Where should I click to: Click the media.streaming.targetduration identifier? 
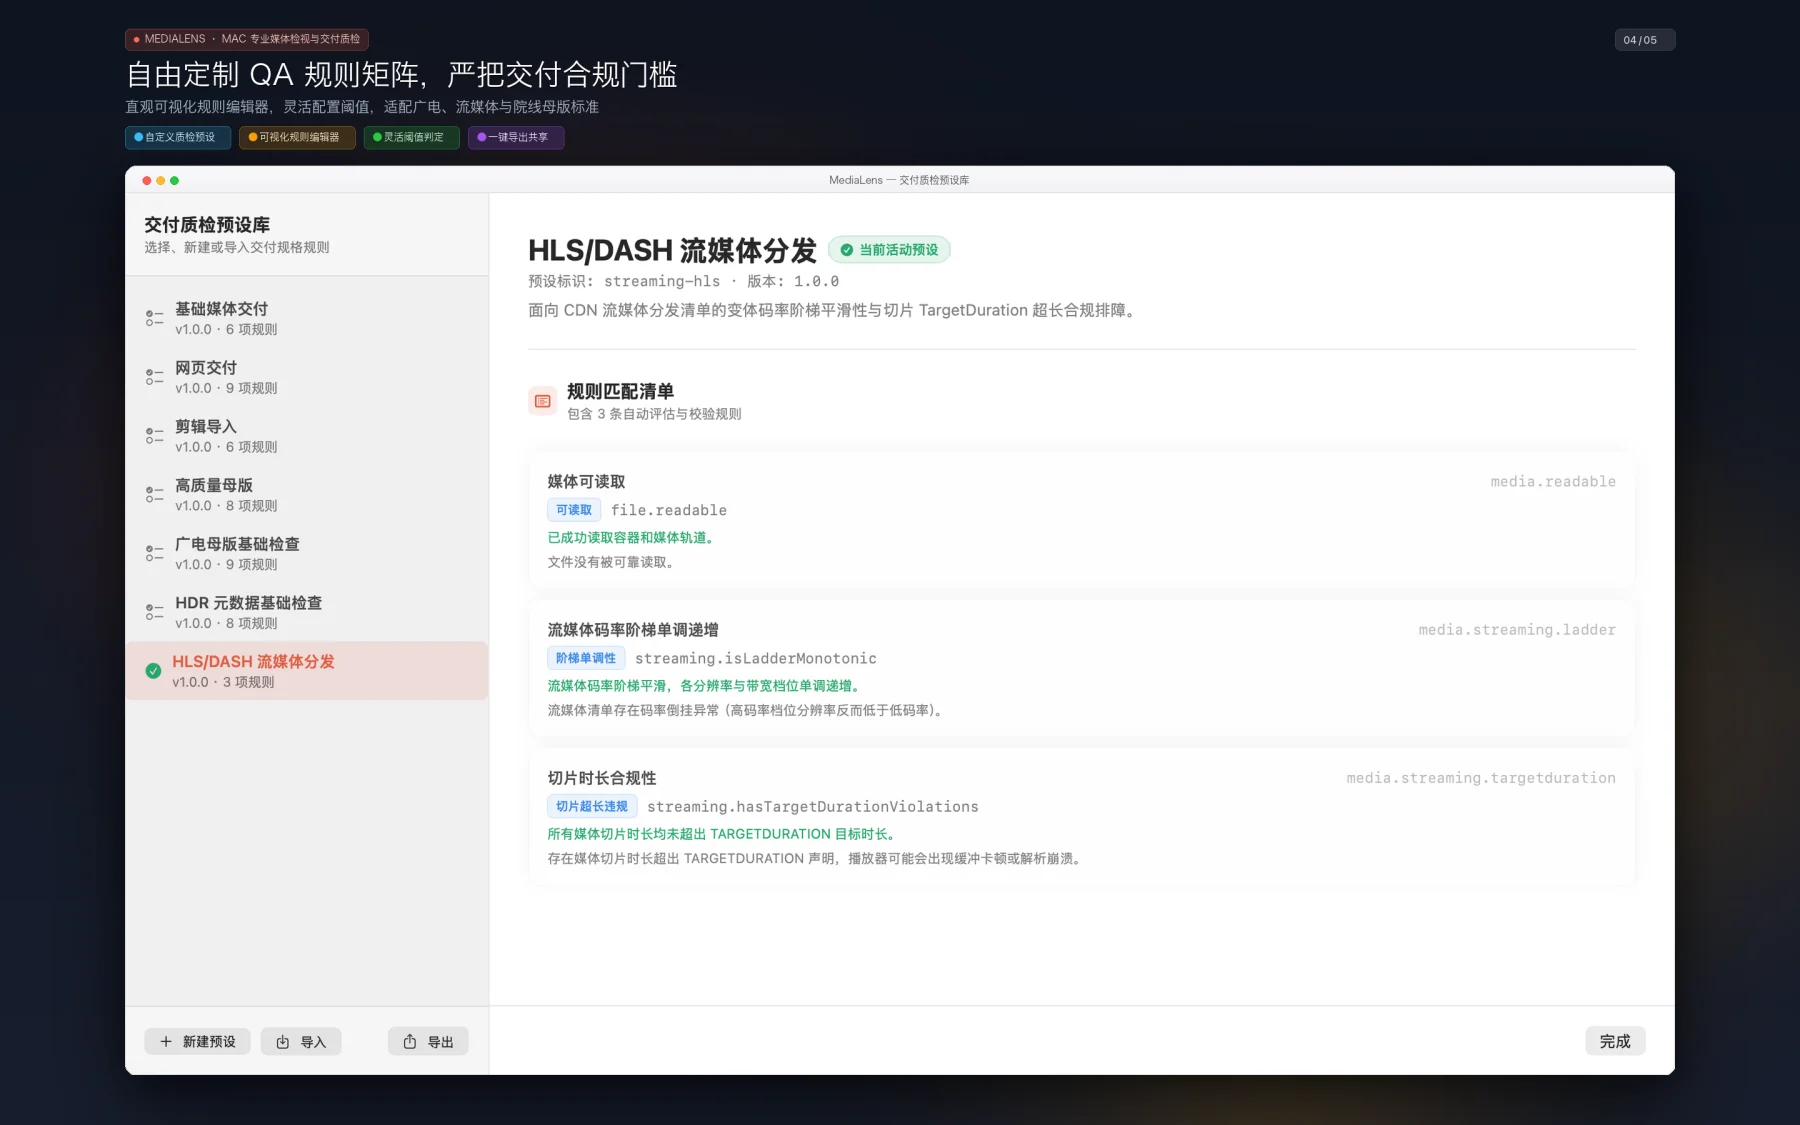coord(1481,778)
